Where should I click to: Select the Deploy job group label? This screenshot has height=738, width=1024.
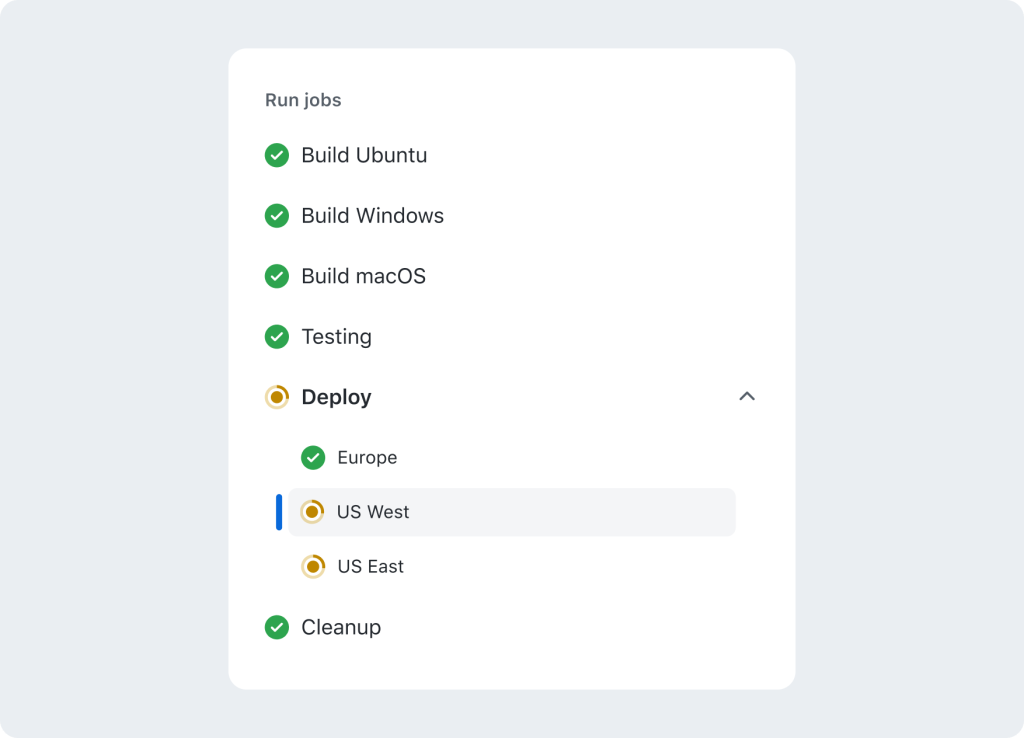click(x=336, y=397)
